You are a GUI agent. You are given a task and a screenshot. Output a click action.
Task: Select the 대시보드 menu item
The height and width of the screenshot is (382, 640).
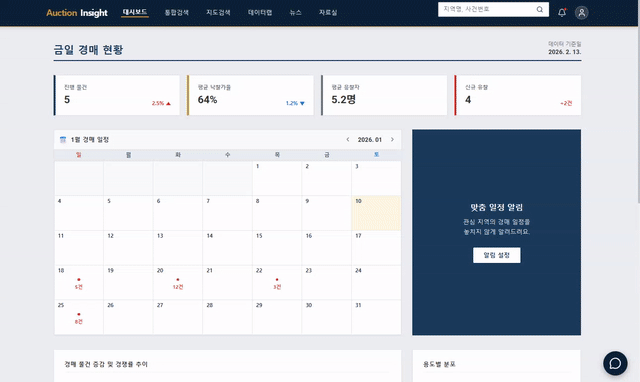tap(135, 12)
